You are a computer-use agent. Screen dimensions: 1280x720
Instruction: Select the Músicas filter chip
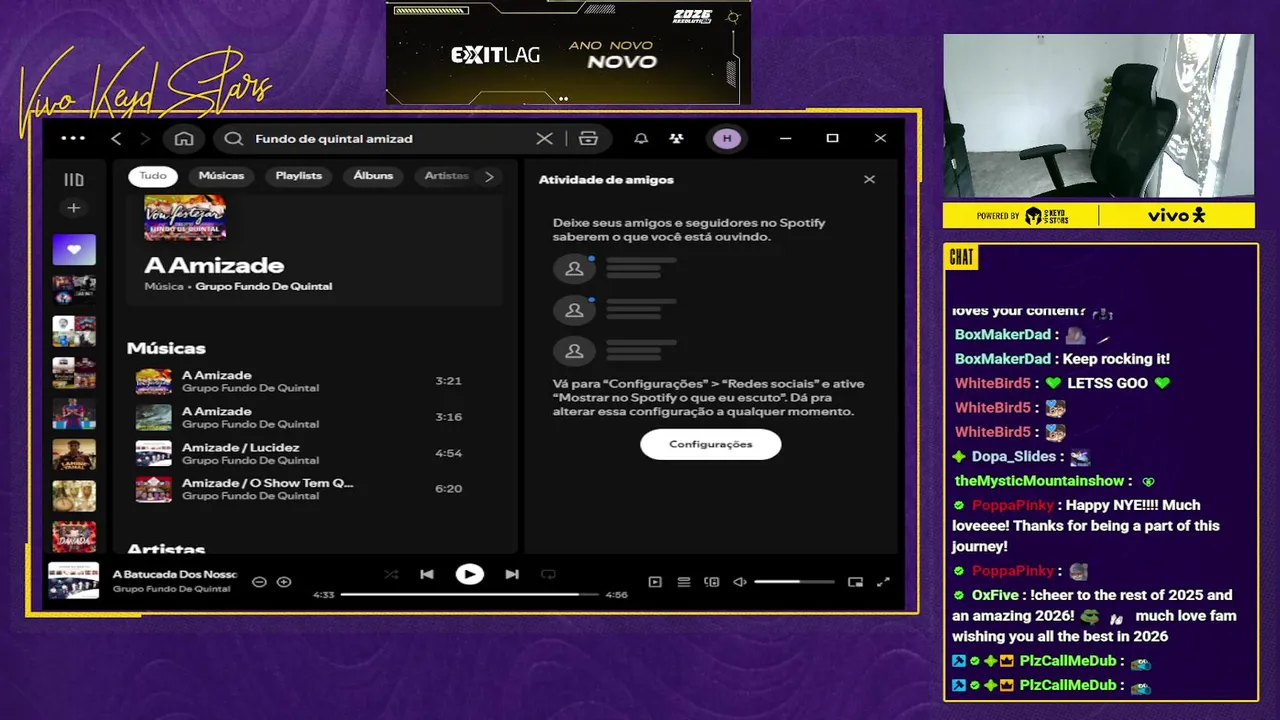click(221, 176)
